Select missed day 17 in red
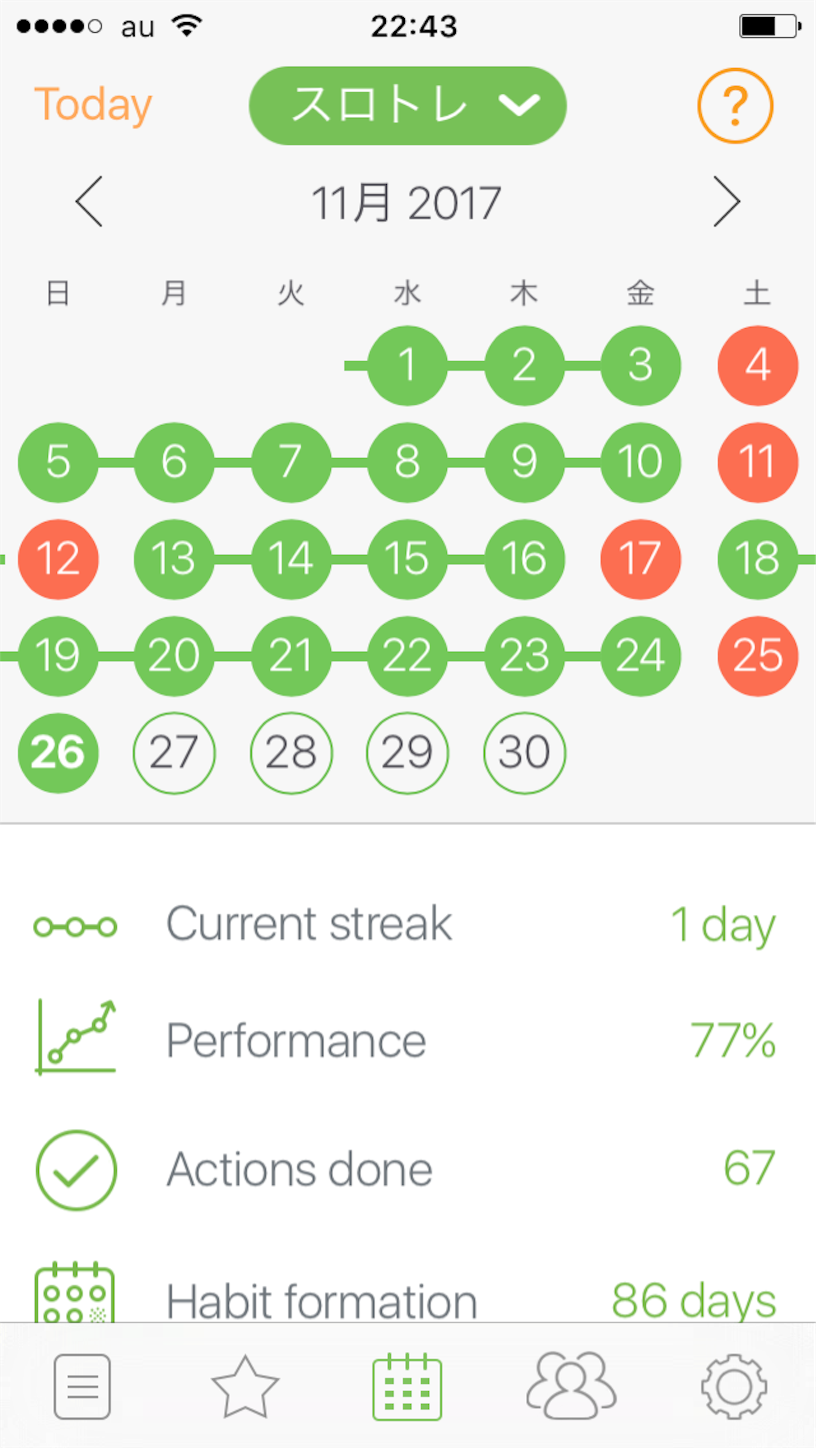 pos(640,559)
